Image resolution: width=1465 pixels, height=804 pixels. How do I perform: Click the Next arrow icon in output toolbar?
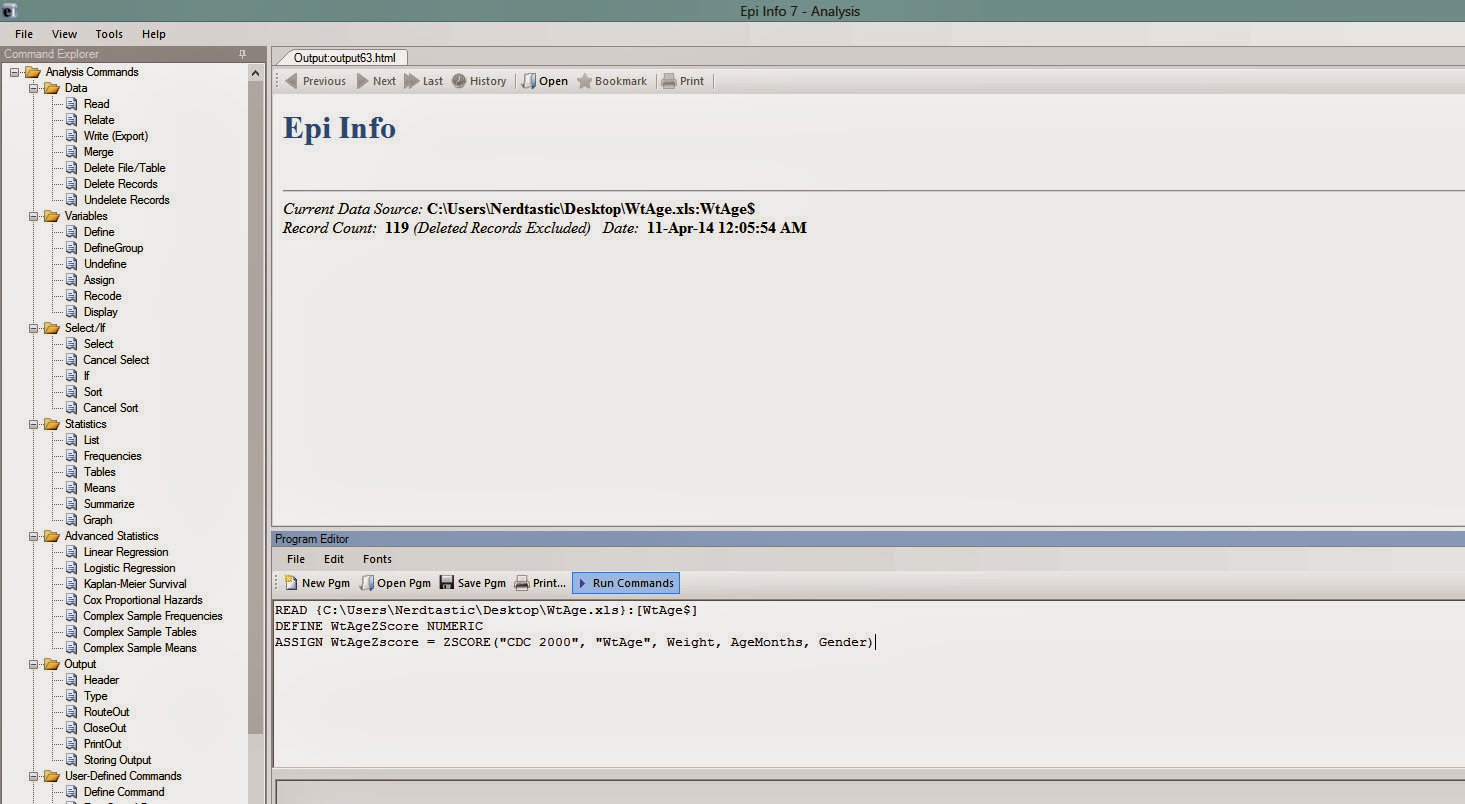363,81
